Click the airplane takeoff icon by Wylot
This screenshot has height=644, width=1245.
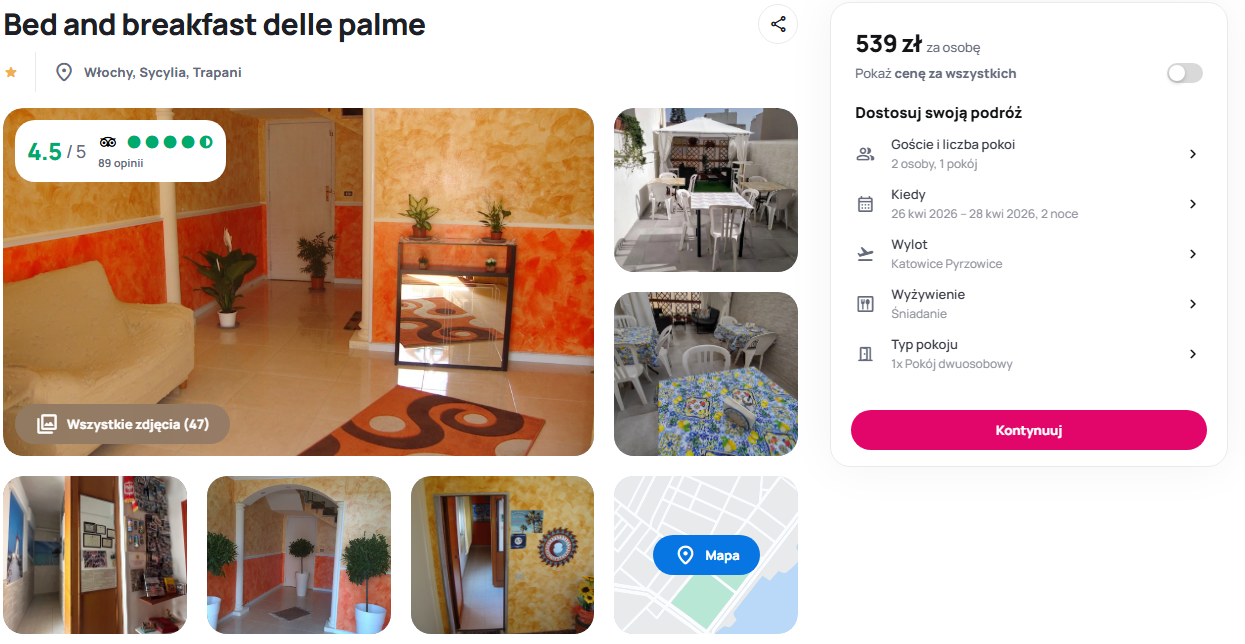pyautogui.click(x=866, y=254)
